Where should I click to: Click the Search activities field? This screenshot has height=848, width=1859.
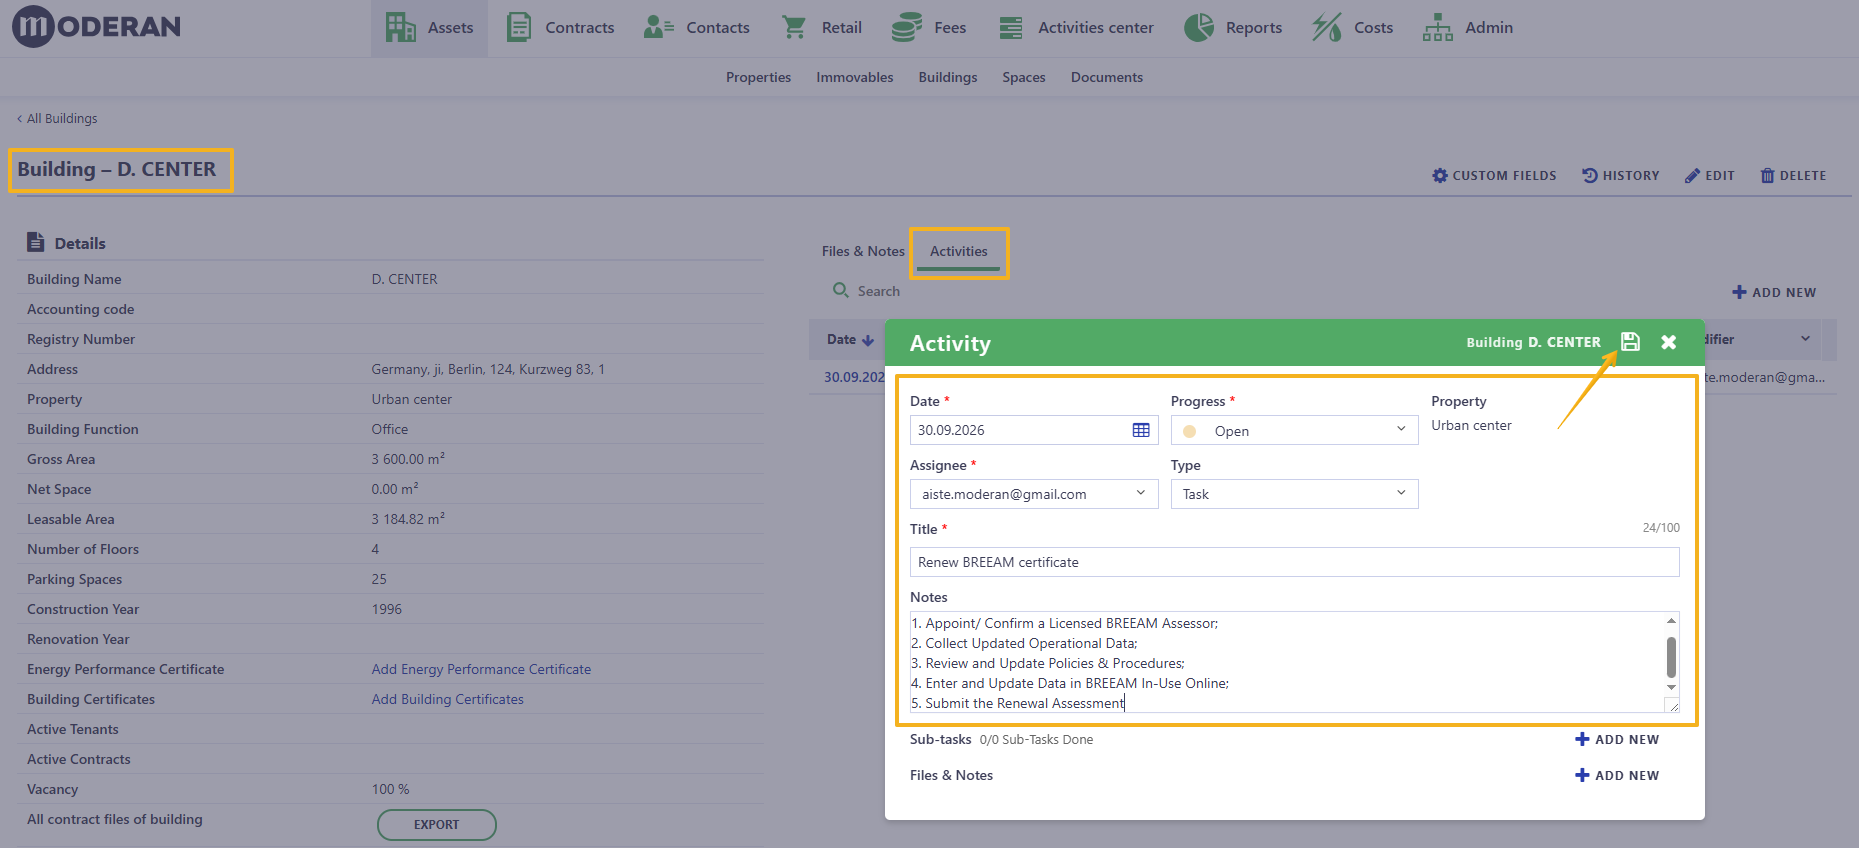pos(878,291)
